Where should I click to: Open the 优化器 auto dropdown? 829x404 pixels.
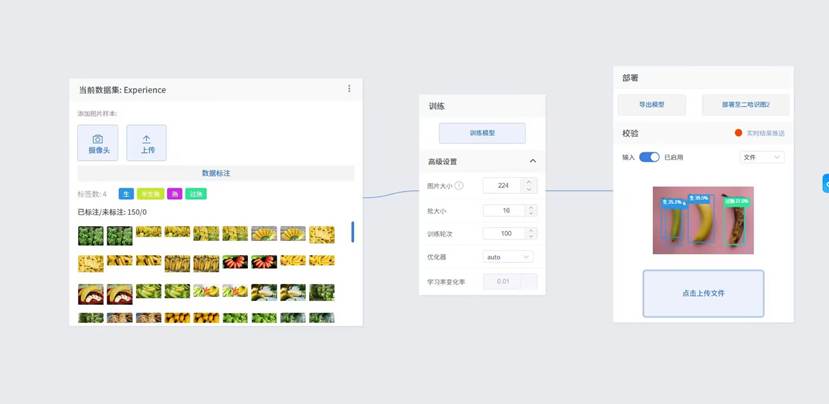pyautogui.click(x=508, y=257)
